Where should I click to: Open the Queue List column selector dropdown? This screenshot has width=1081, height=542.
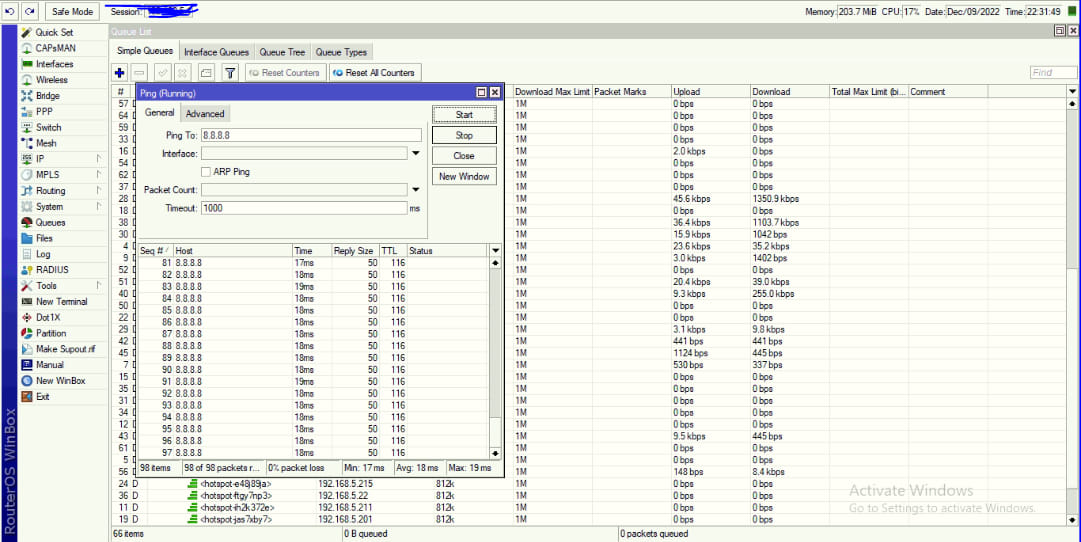click(1072, 92)
